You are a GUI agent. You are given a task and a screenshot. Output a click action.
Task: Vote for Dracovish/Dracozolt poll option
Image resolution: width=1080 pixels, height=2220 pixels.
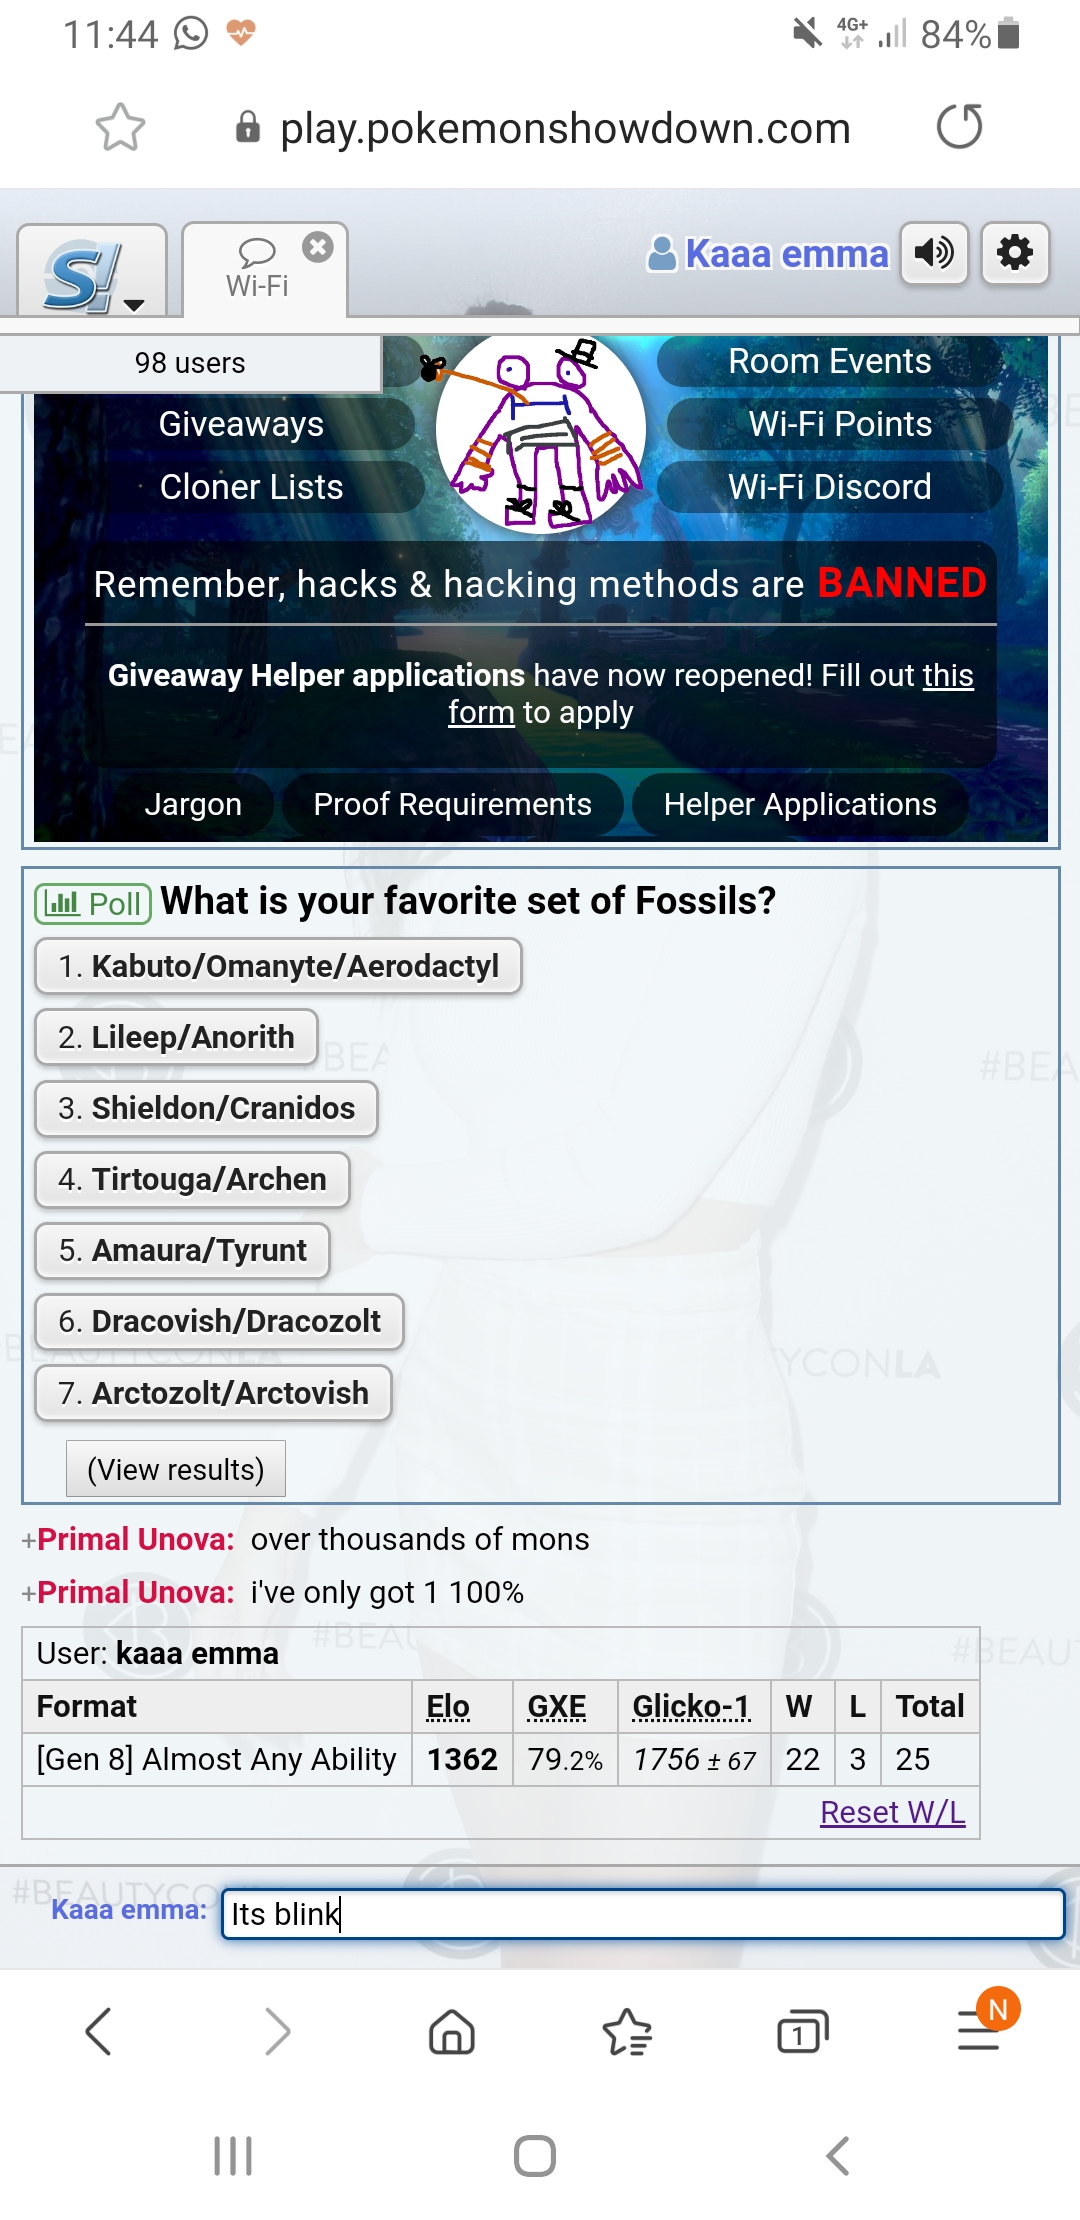(x=219, y=1321)
